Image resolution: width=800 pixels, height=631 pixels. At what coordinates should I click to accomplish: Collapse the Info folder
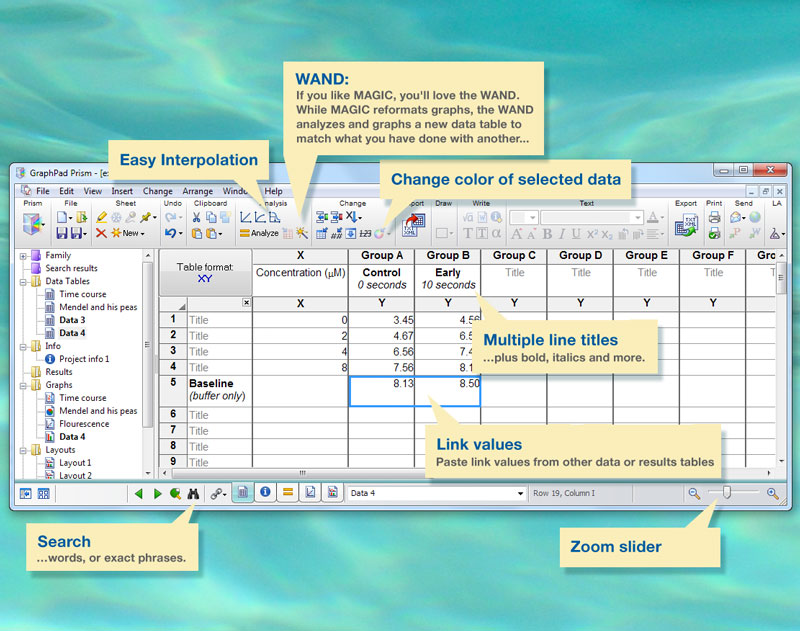point(23,346)
